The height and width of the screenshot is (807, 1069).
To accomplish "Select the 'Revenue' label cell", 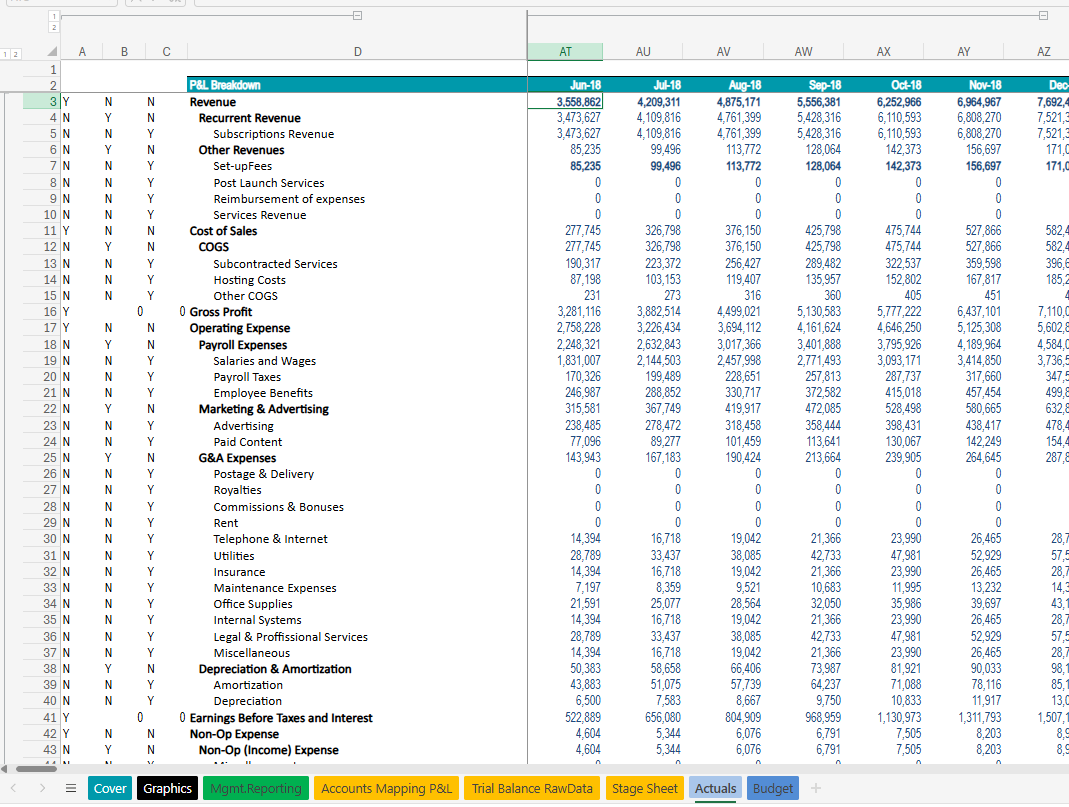I will pos(357,102).
